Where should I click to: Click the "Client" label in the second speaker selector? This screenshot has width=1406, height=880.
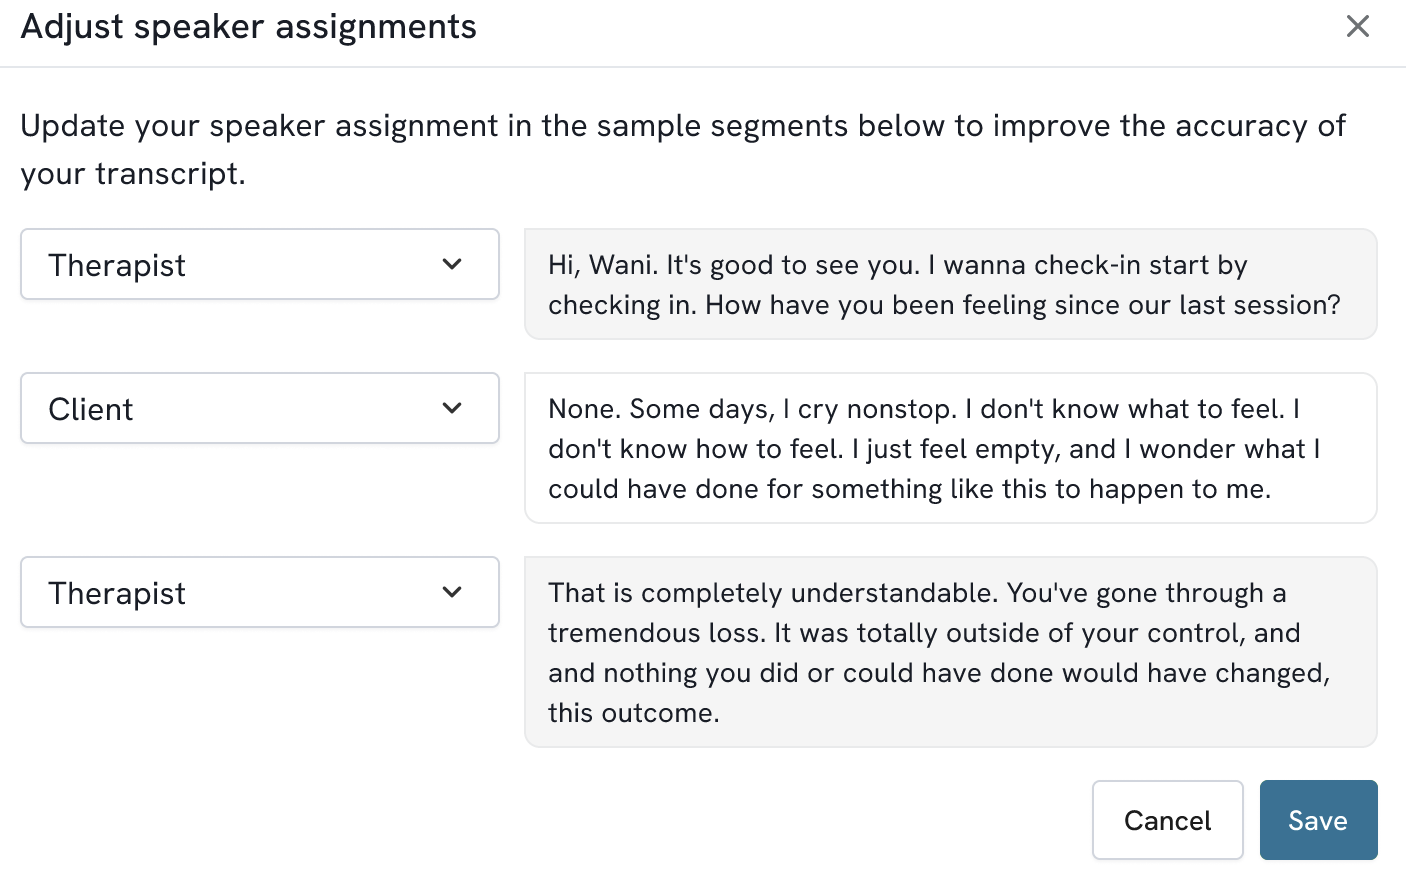[x=91, y=409]
